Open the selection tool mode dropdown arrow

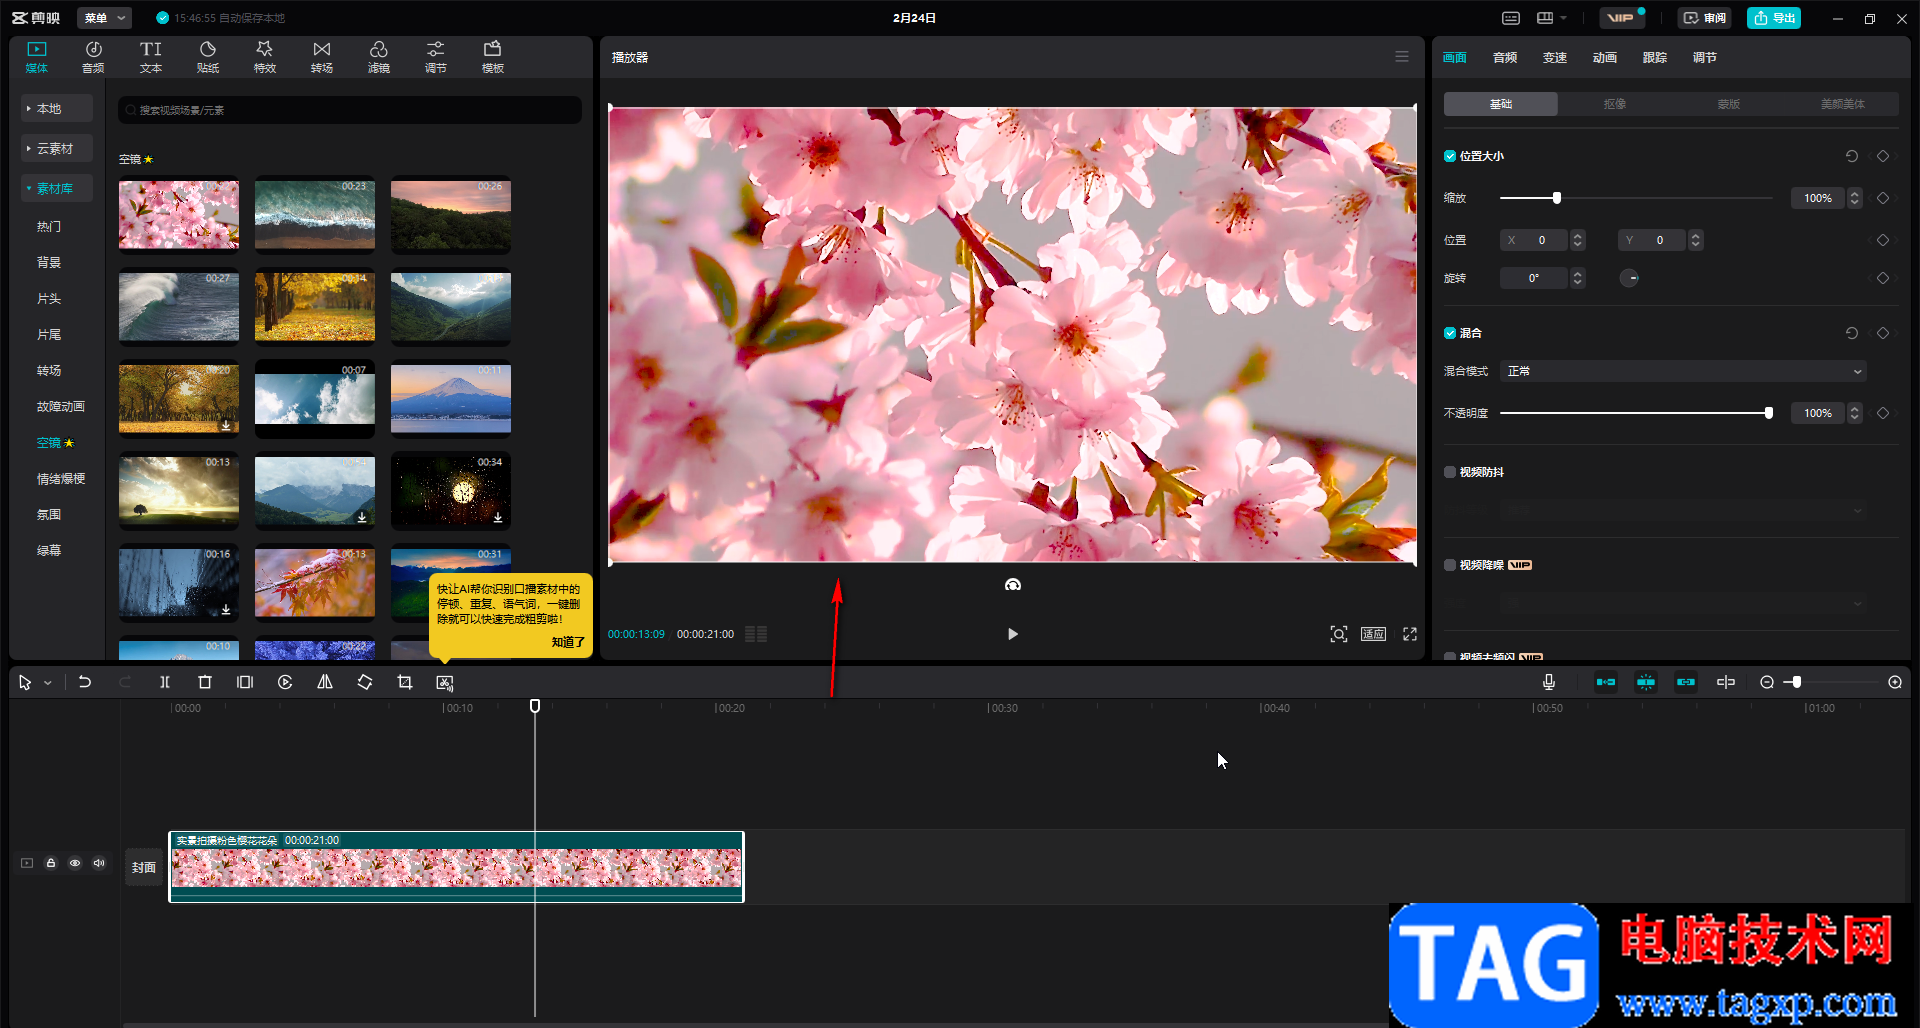[47, 683]
